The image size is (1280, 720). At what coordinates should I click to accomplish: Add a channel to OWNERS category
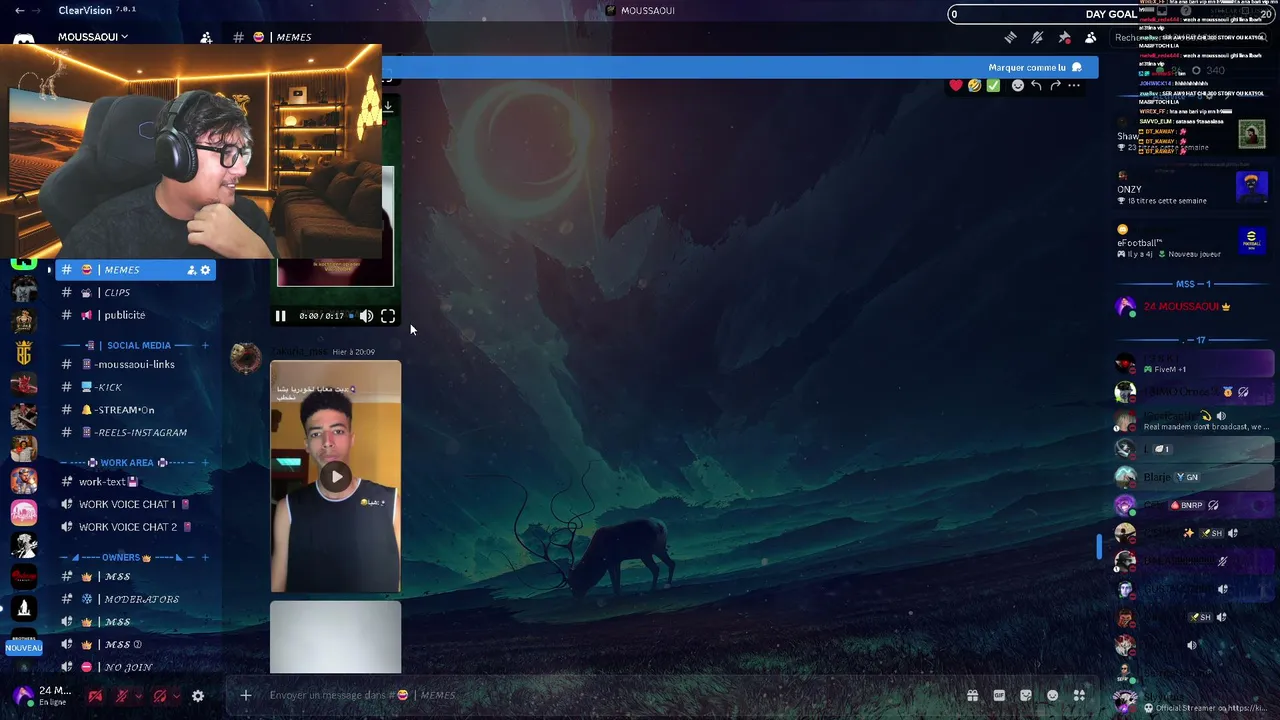(205, 557)
